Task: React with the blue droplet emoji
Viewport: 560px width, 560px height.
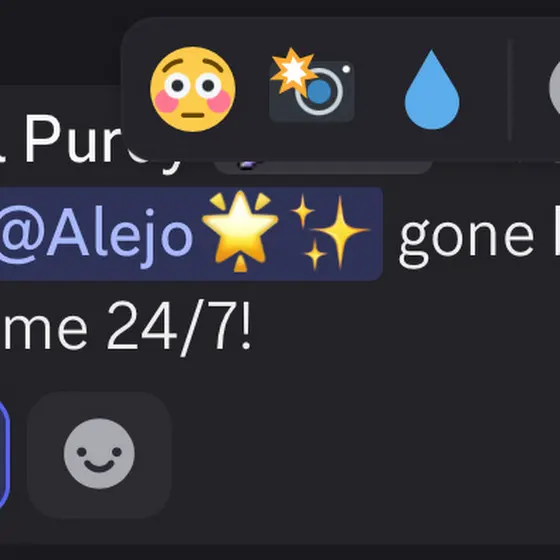Action: pos(432,89)
